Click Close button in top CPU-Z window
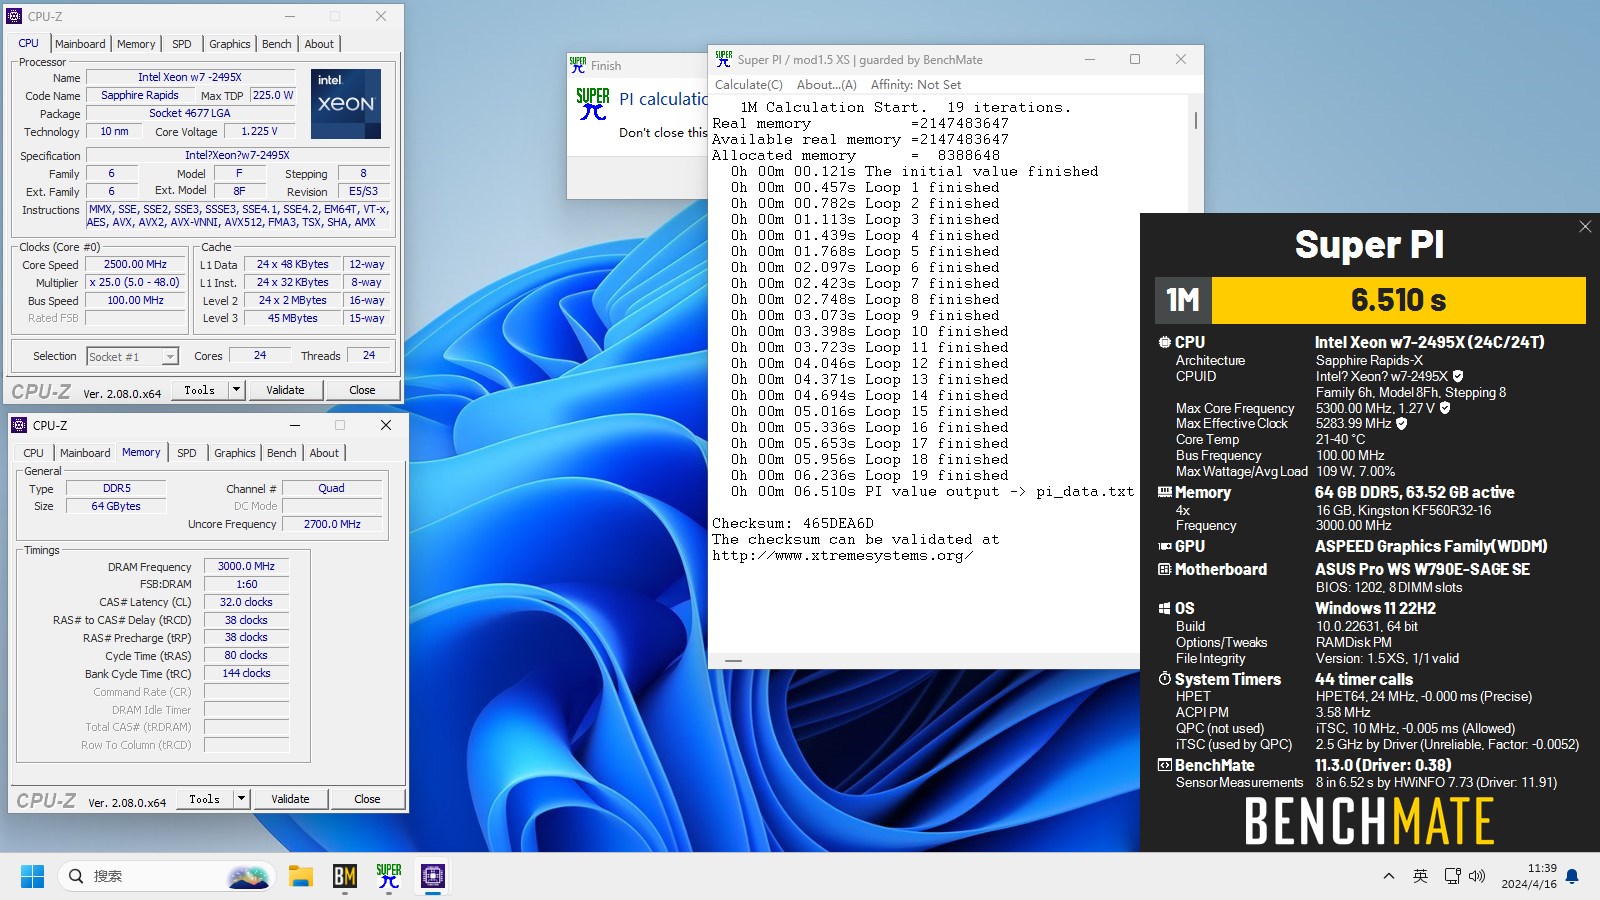This screenshot has height=900, width=1600. click(x=362, y=390)
